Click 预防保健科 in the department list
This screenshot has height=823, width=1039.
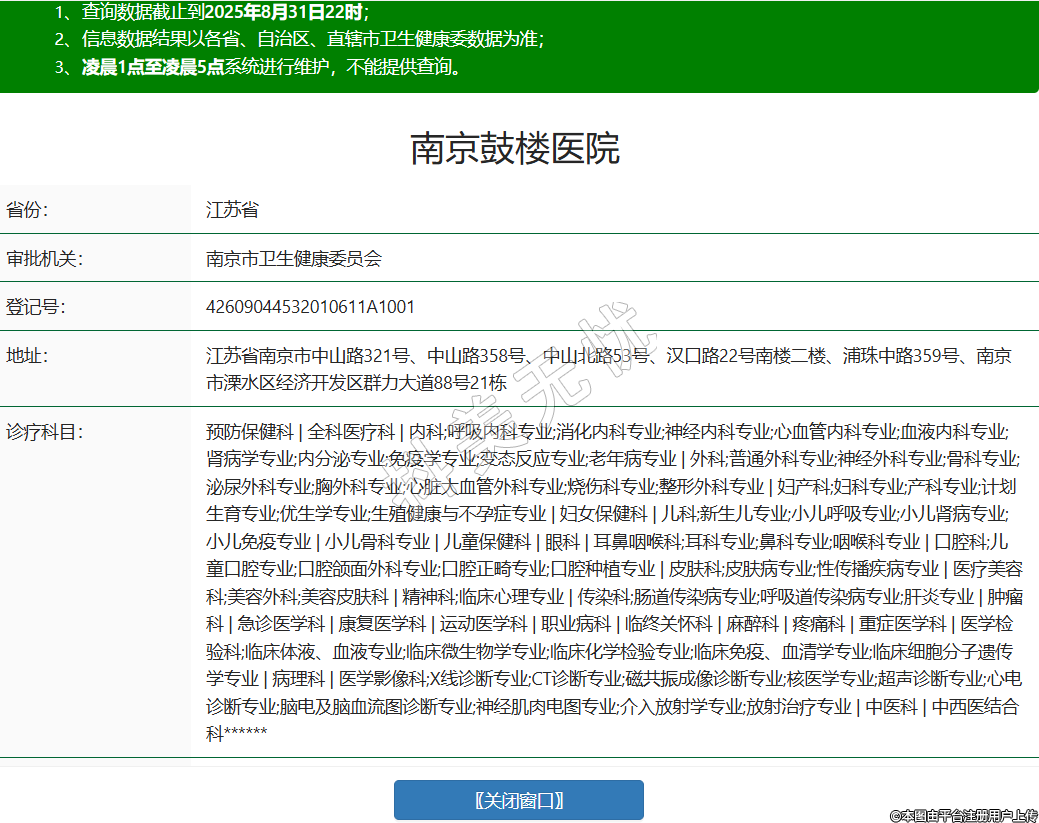pos(250,432)
